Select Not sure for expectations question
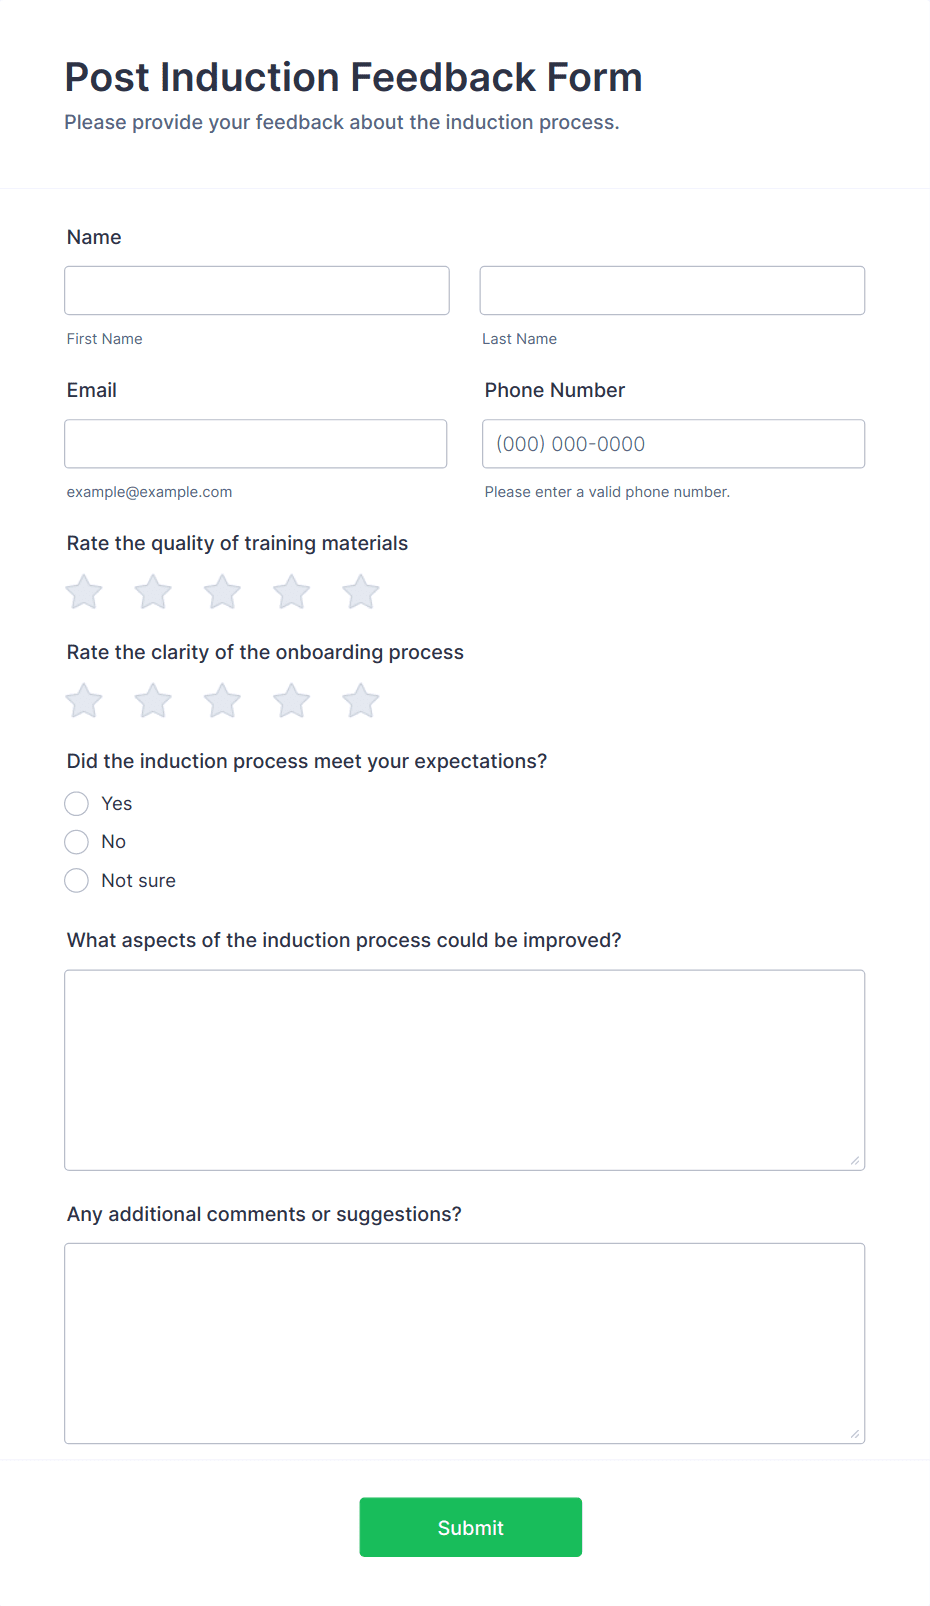930x1606 pixels. (x=76, y=880)
